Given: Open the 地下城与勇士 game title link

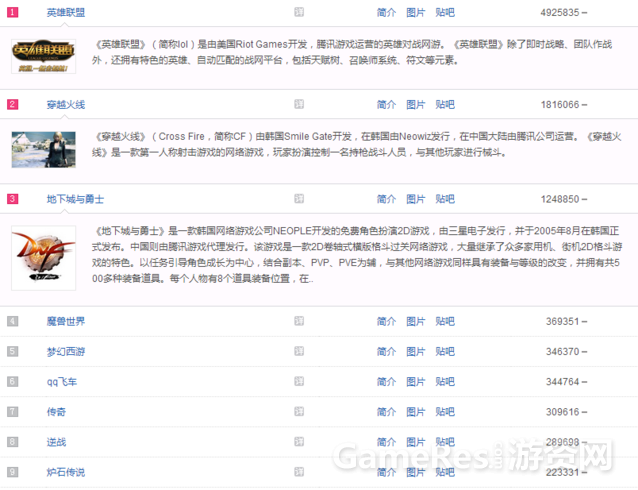Looking at the screenshot, I should [x=75, y=199].
